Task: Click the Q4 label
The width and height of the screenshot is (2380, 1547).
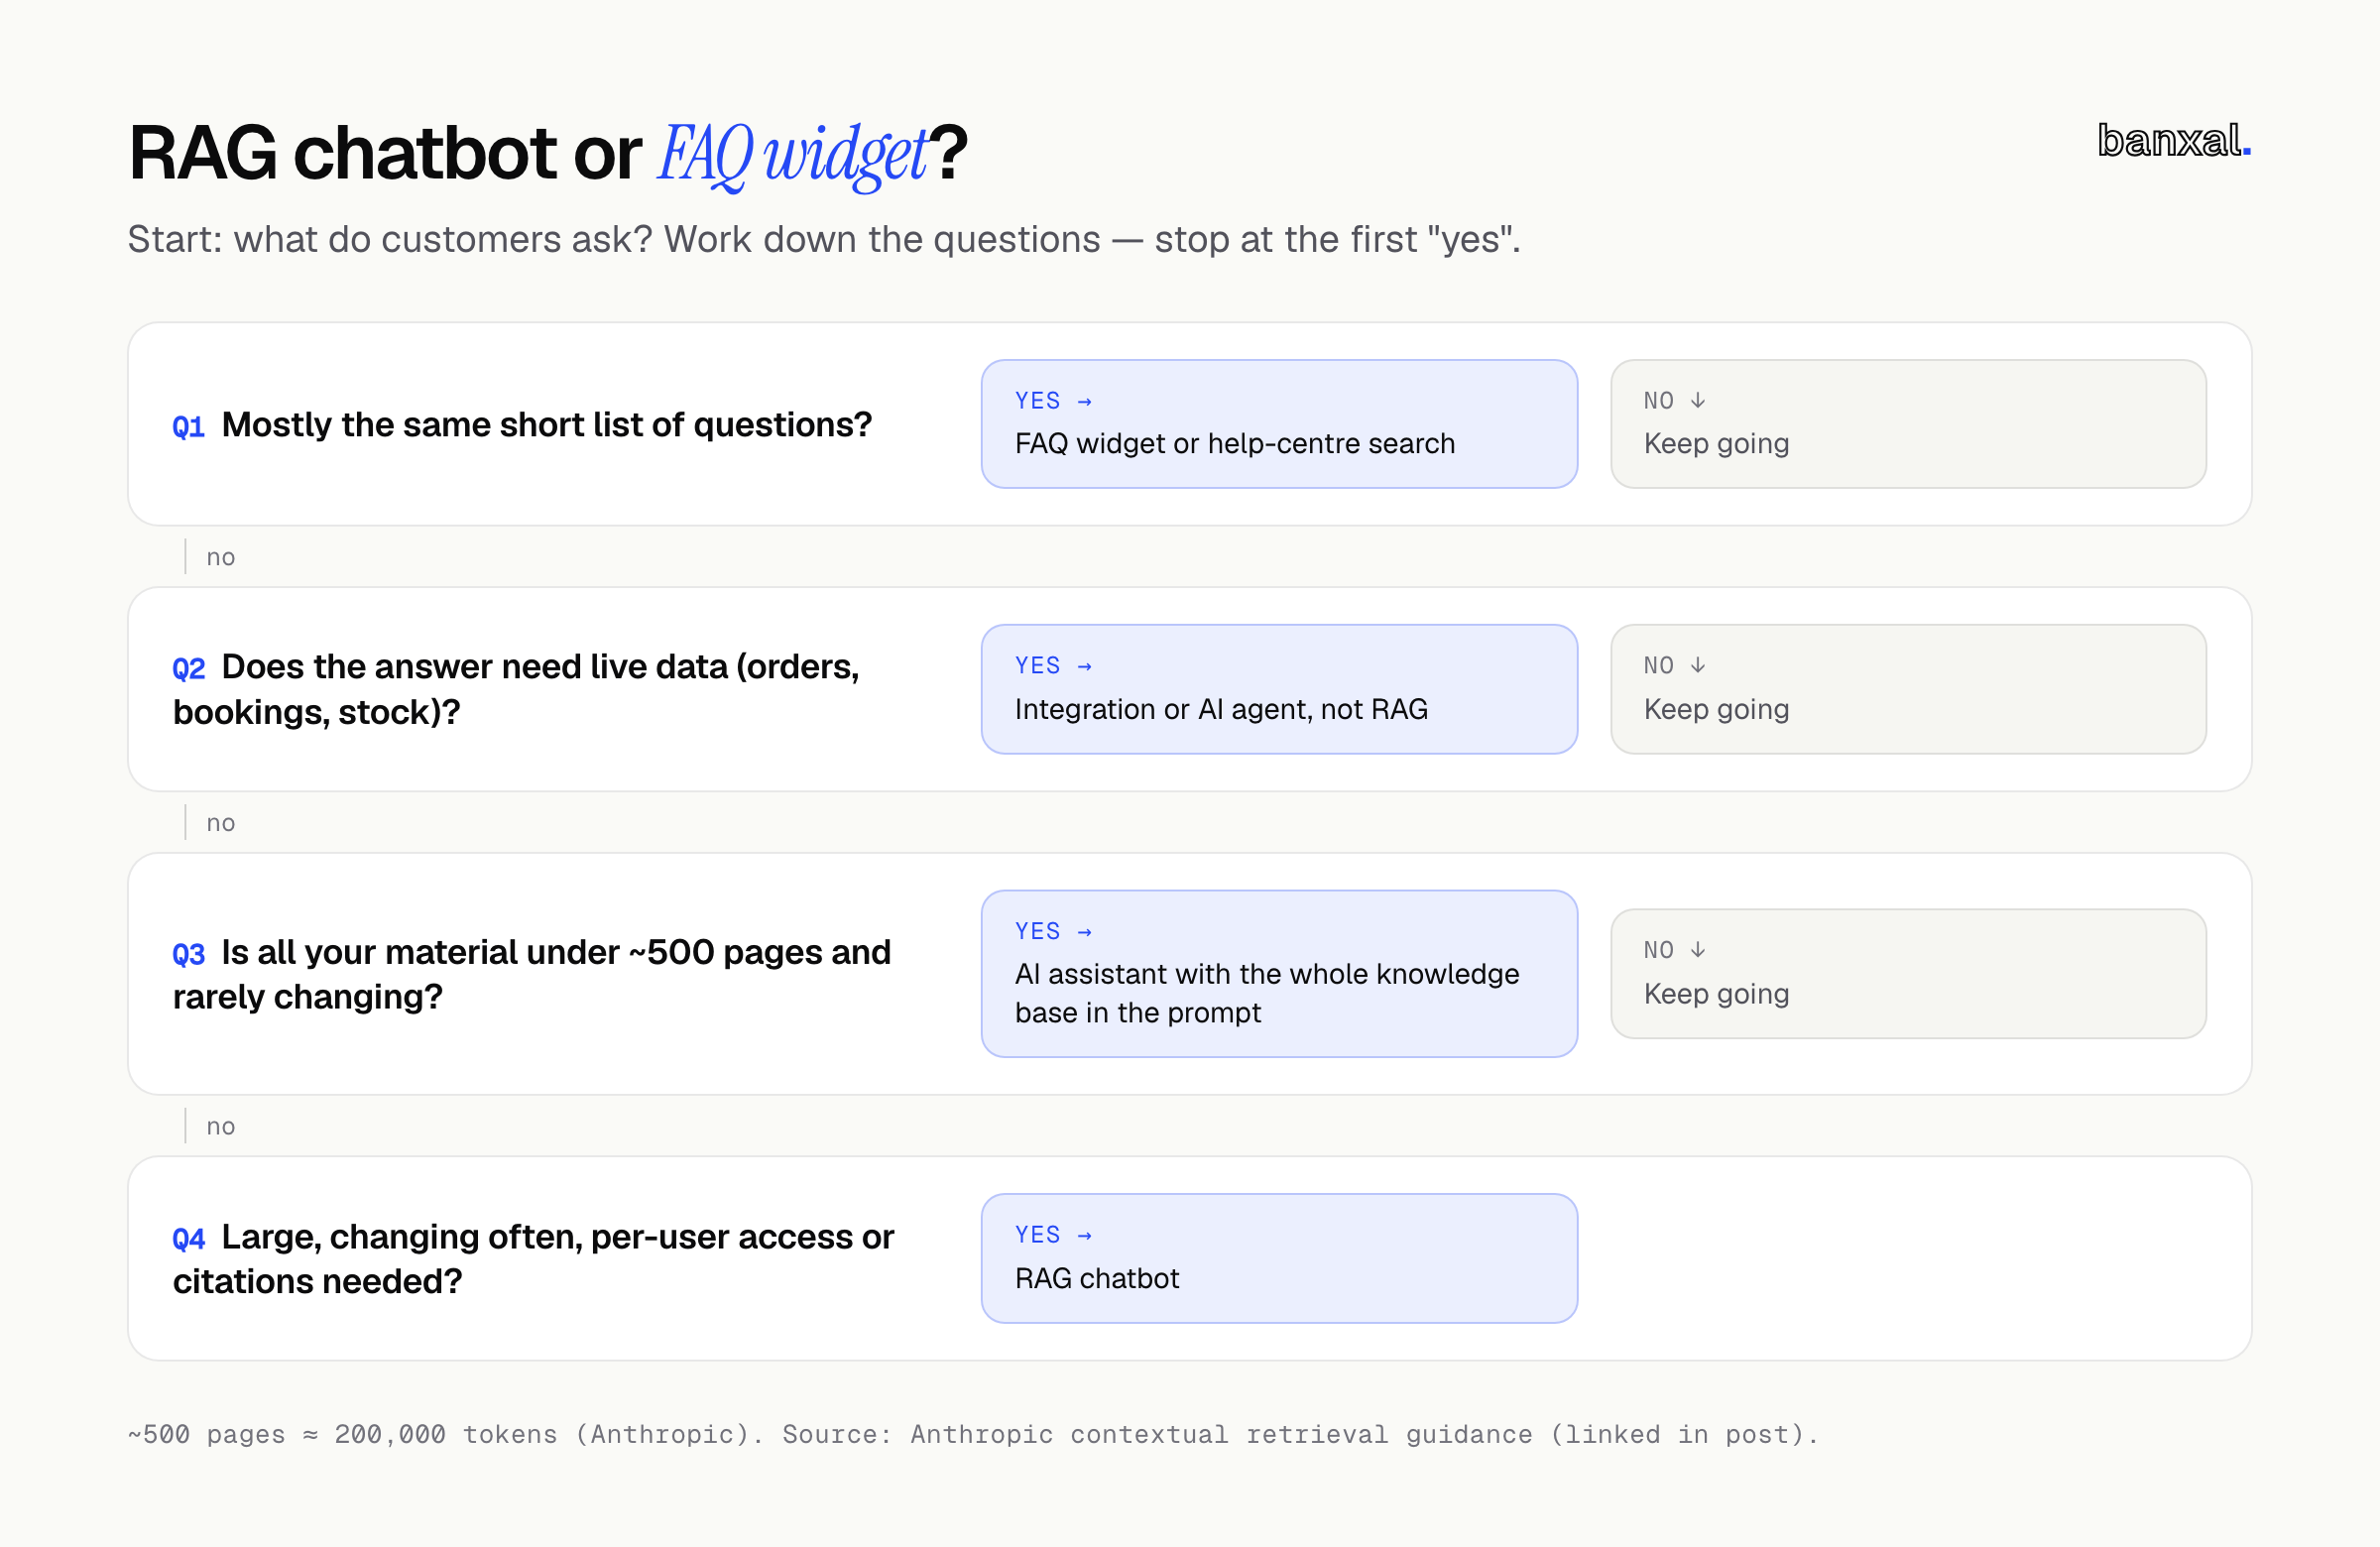Action: (188, 1239)
